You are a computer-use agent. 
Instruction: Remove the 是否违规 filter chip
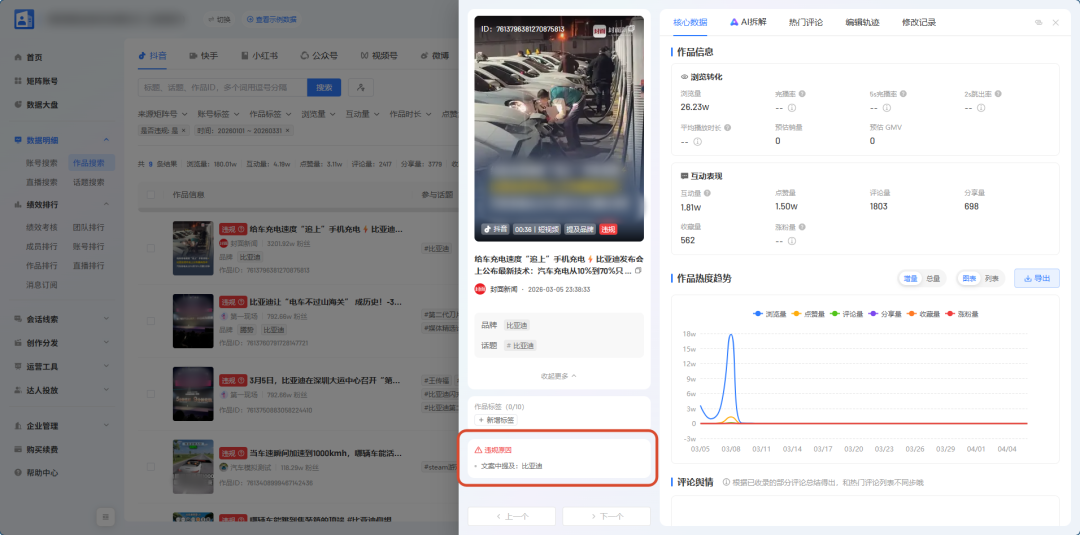[184, 130]
